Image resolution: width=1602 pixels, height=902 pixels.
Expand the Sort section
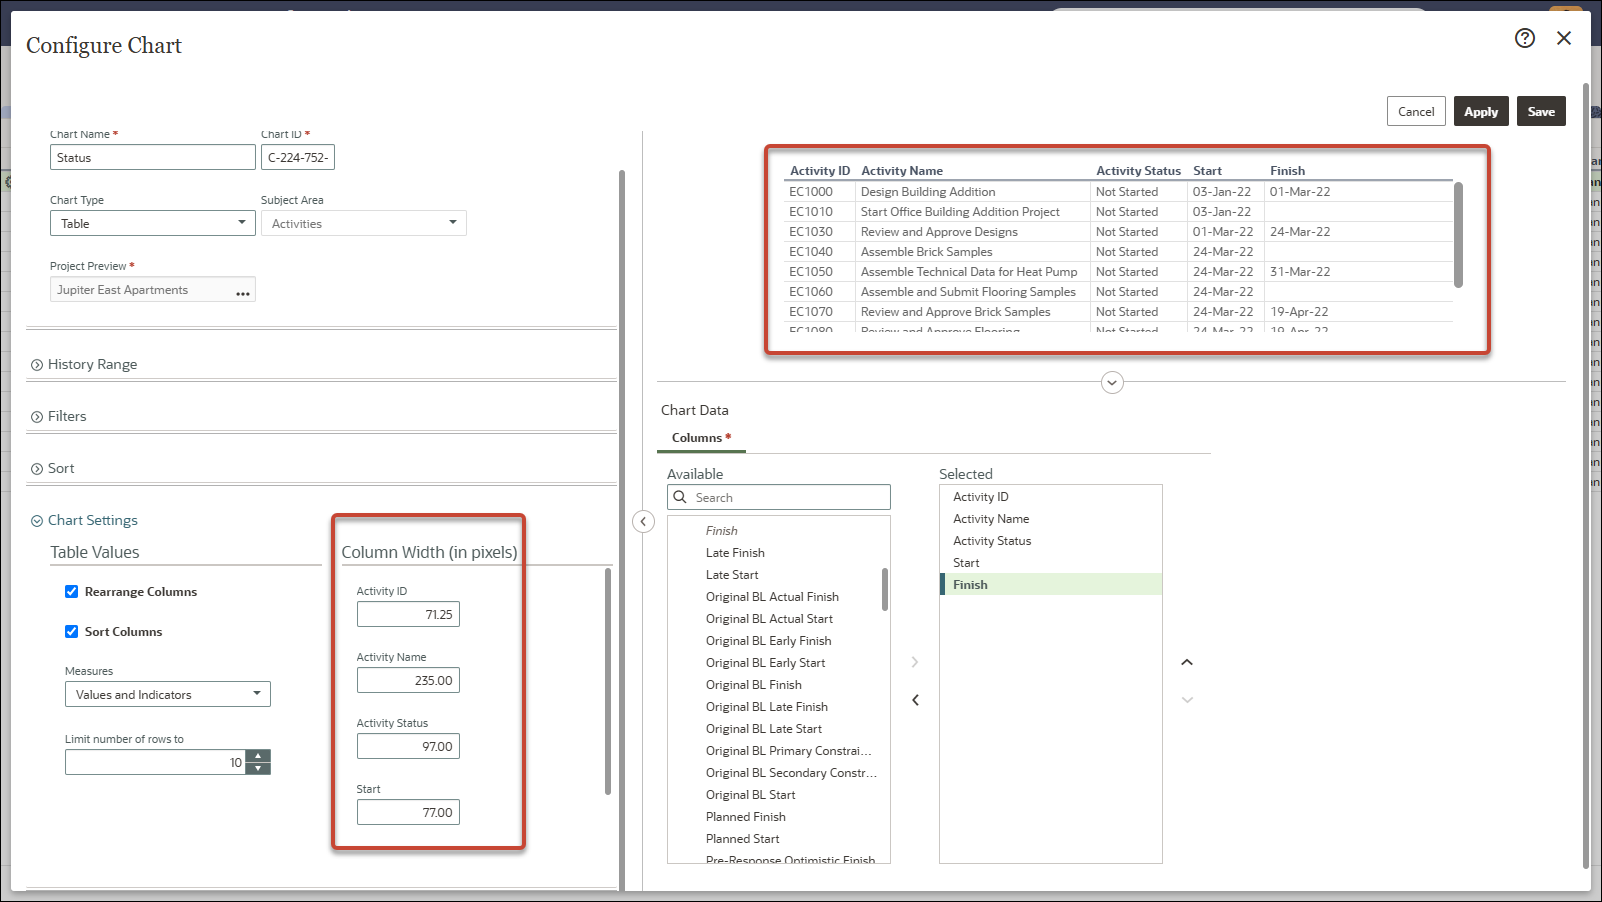coord(53,468)
